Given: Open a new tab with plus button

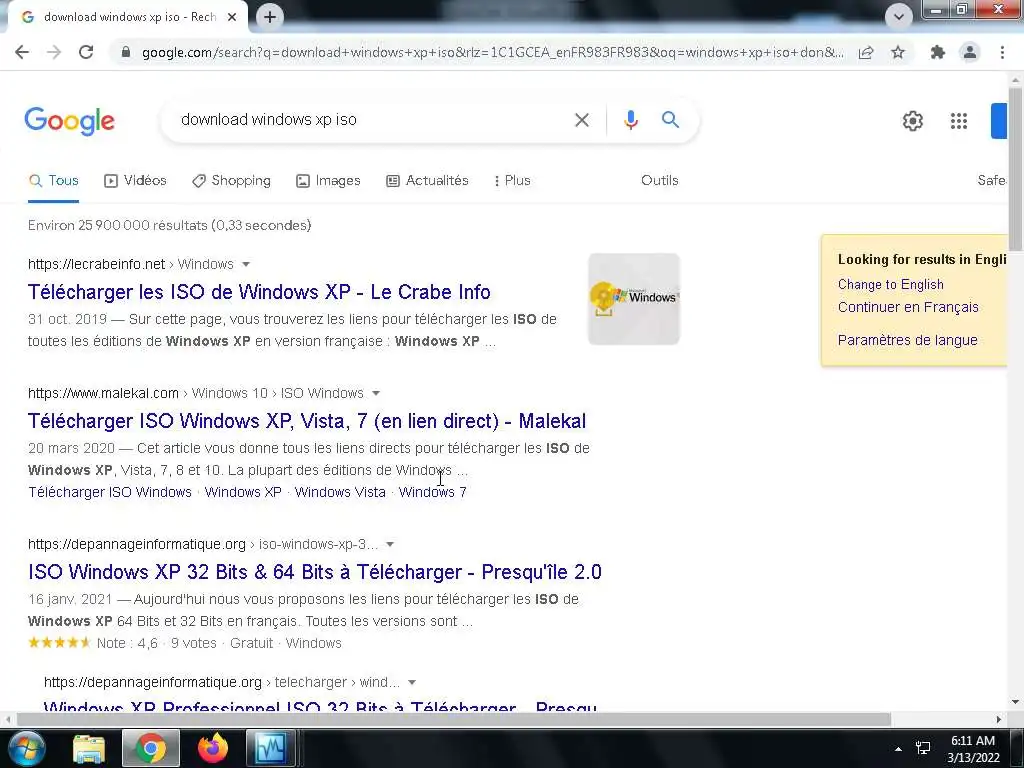Looking at the screenshot, I should [x=270, y=17].
